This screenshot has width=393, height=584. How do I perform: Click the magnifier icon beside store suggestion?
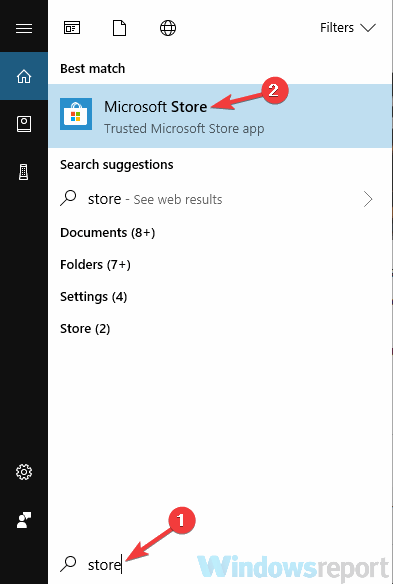point(68,199)
